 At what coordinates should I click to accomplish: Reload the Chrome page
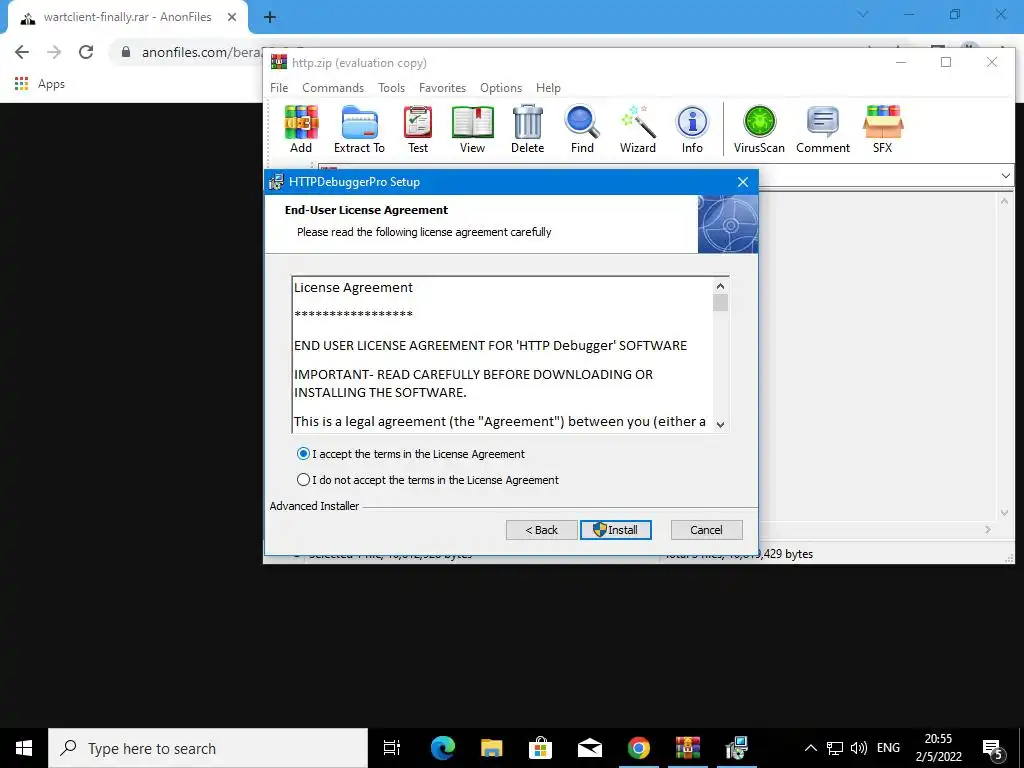[86, 52]
